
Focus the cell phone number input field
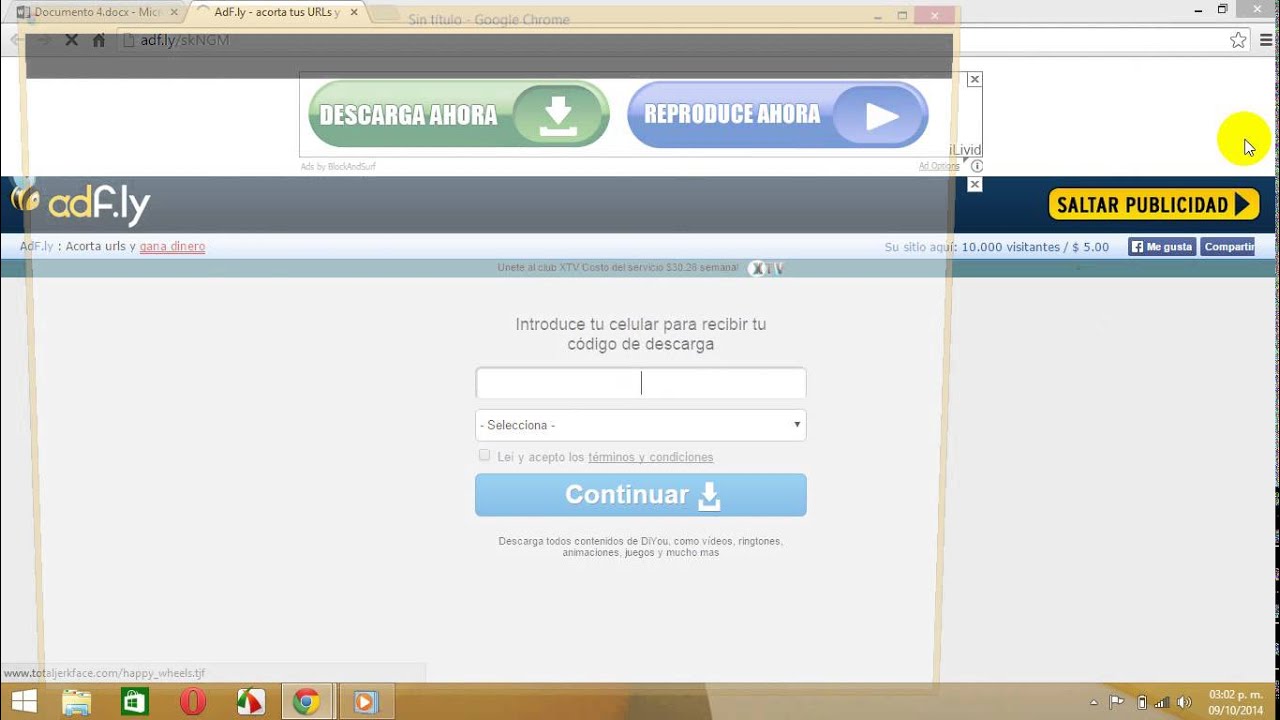tap(640, 383)
